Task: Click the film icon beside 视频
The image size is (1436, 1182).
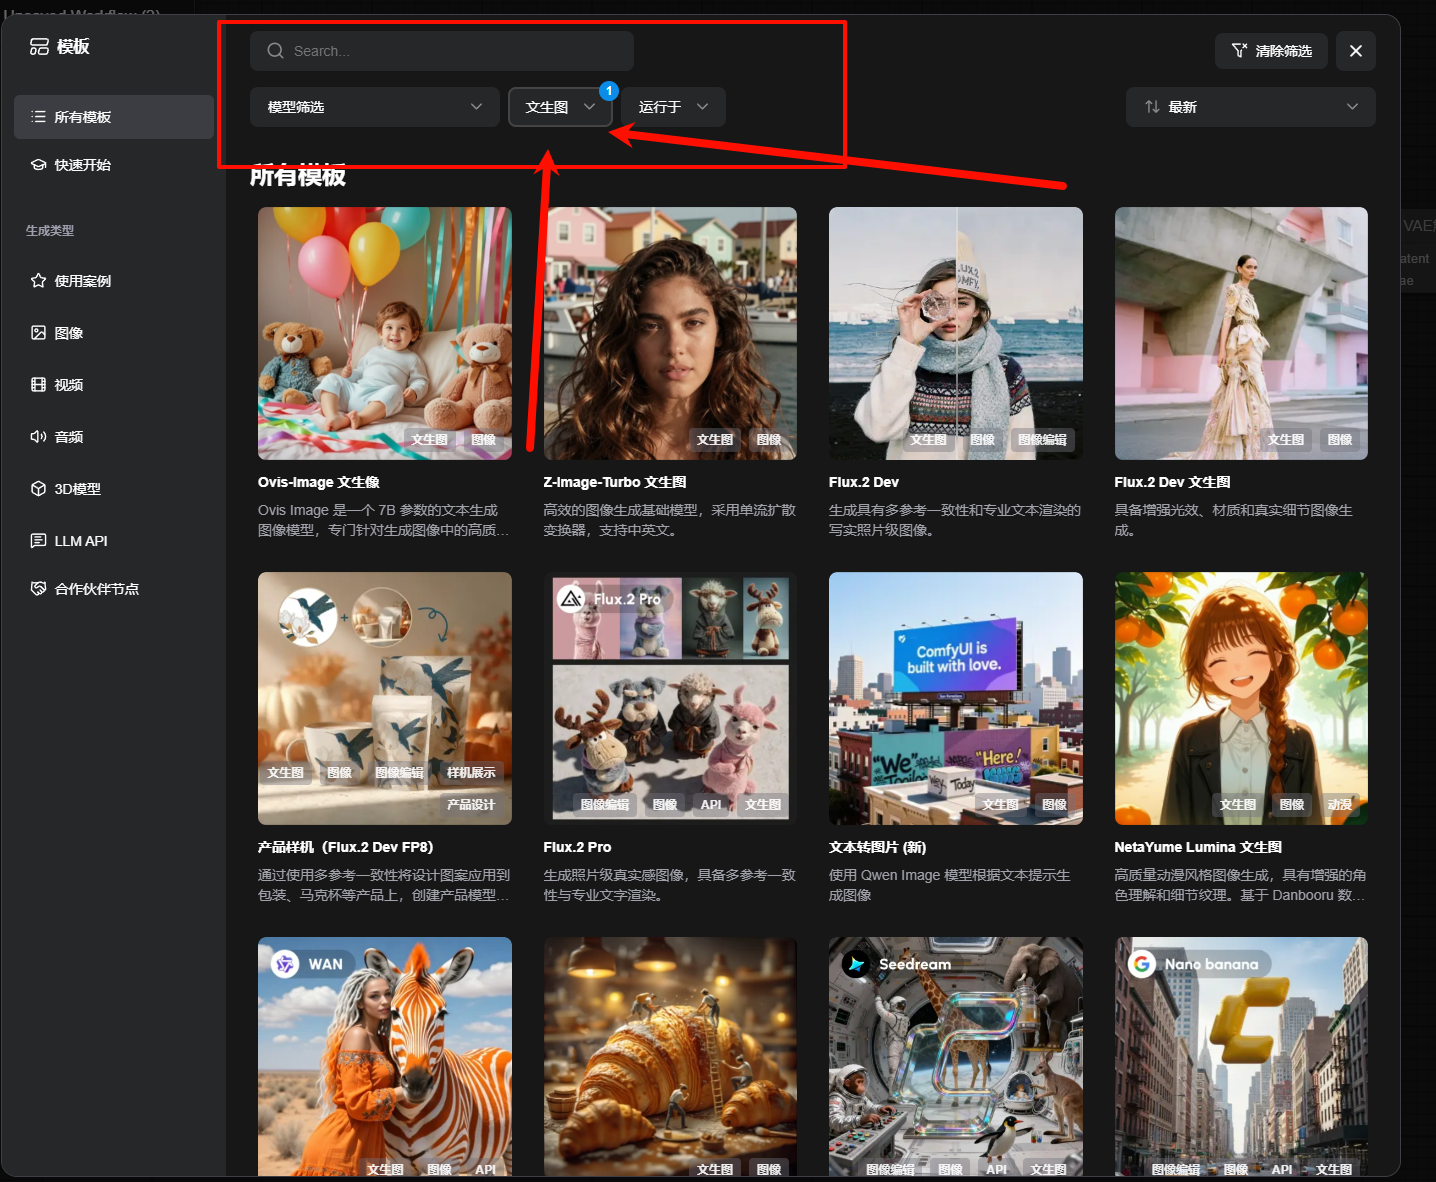Action: pos(38,385)
